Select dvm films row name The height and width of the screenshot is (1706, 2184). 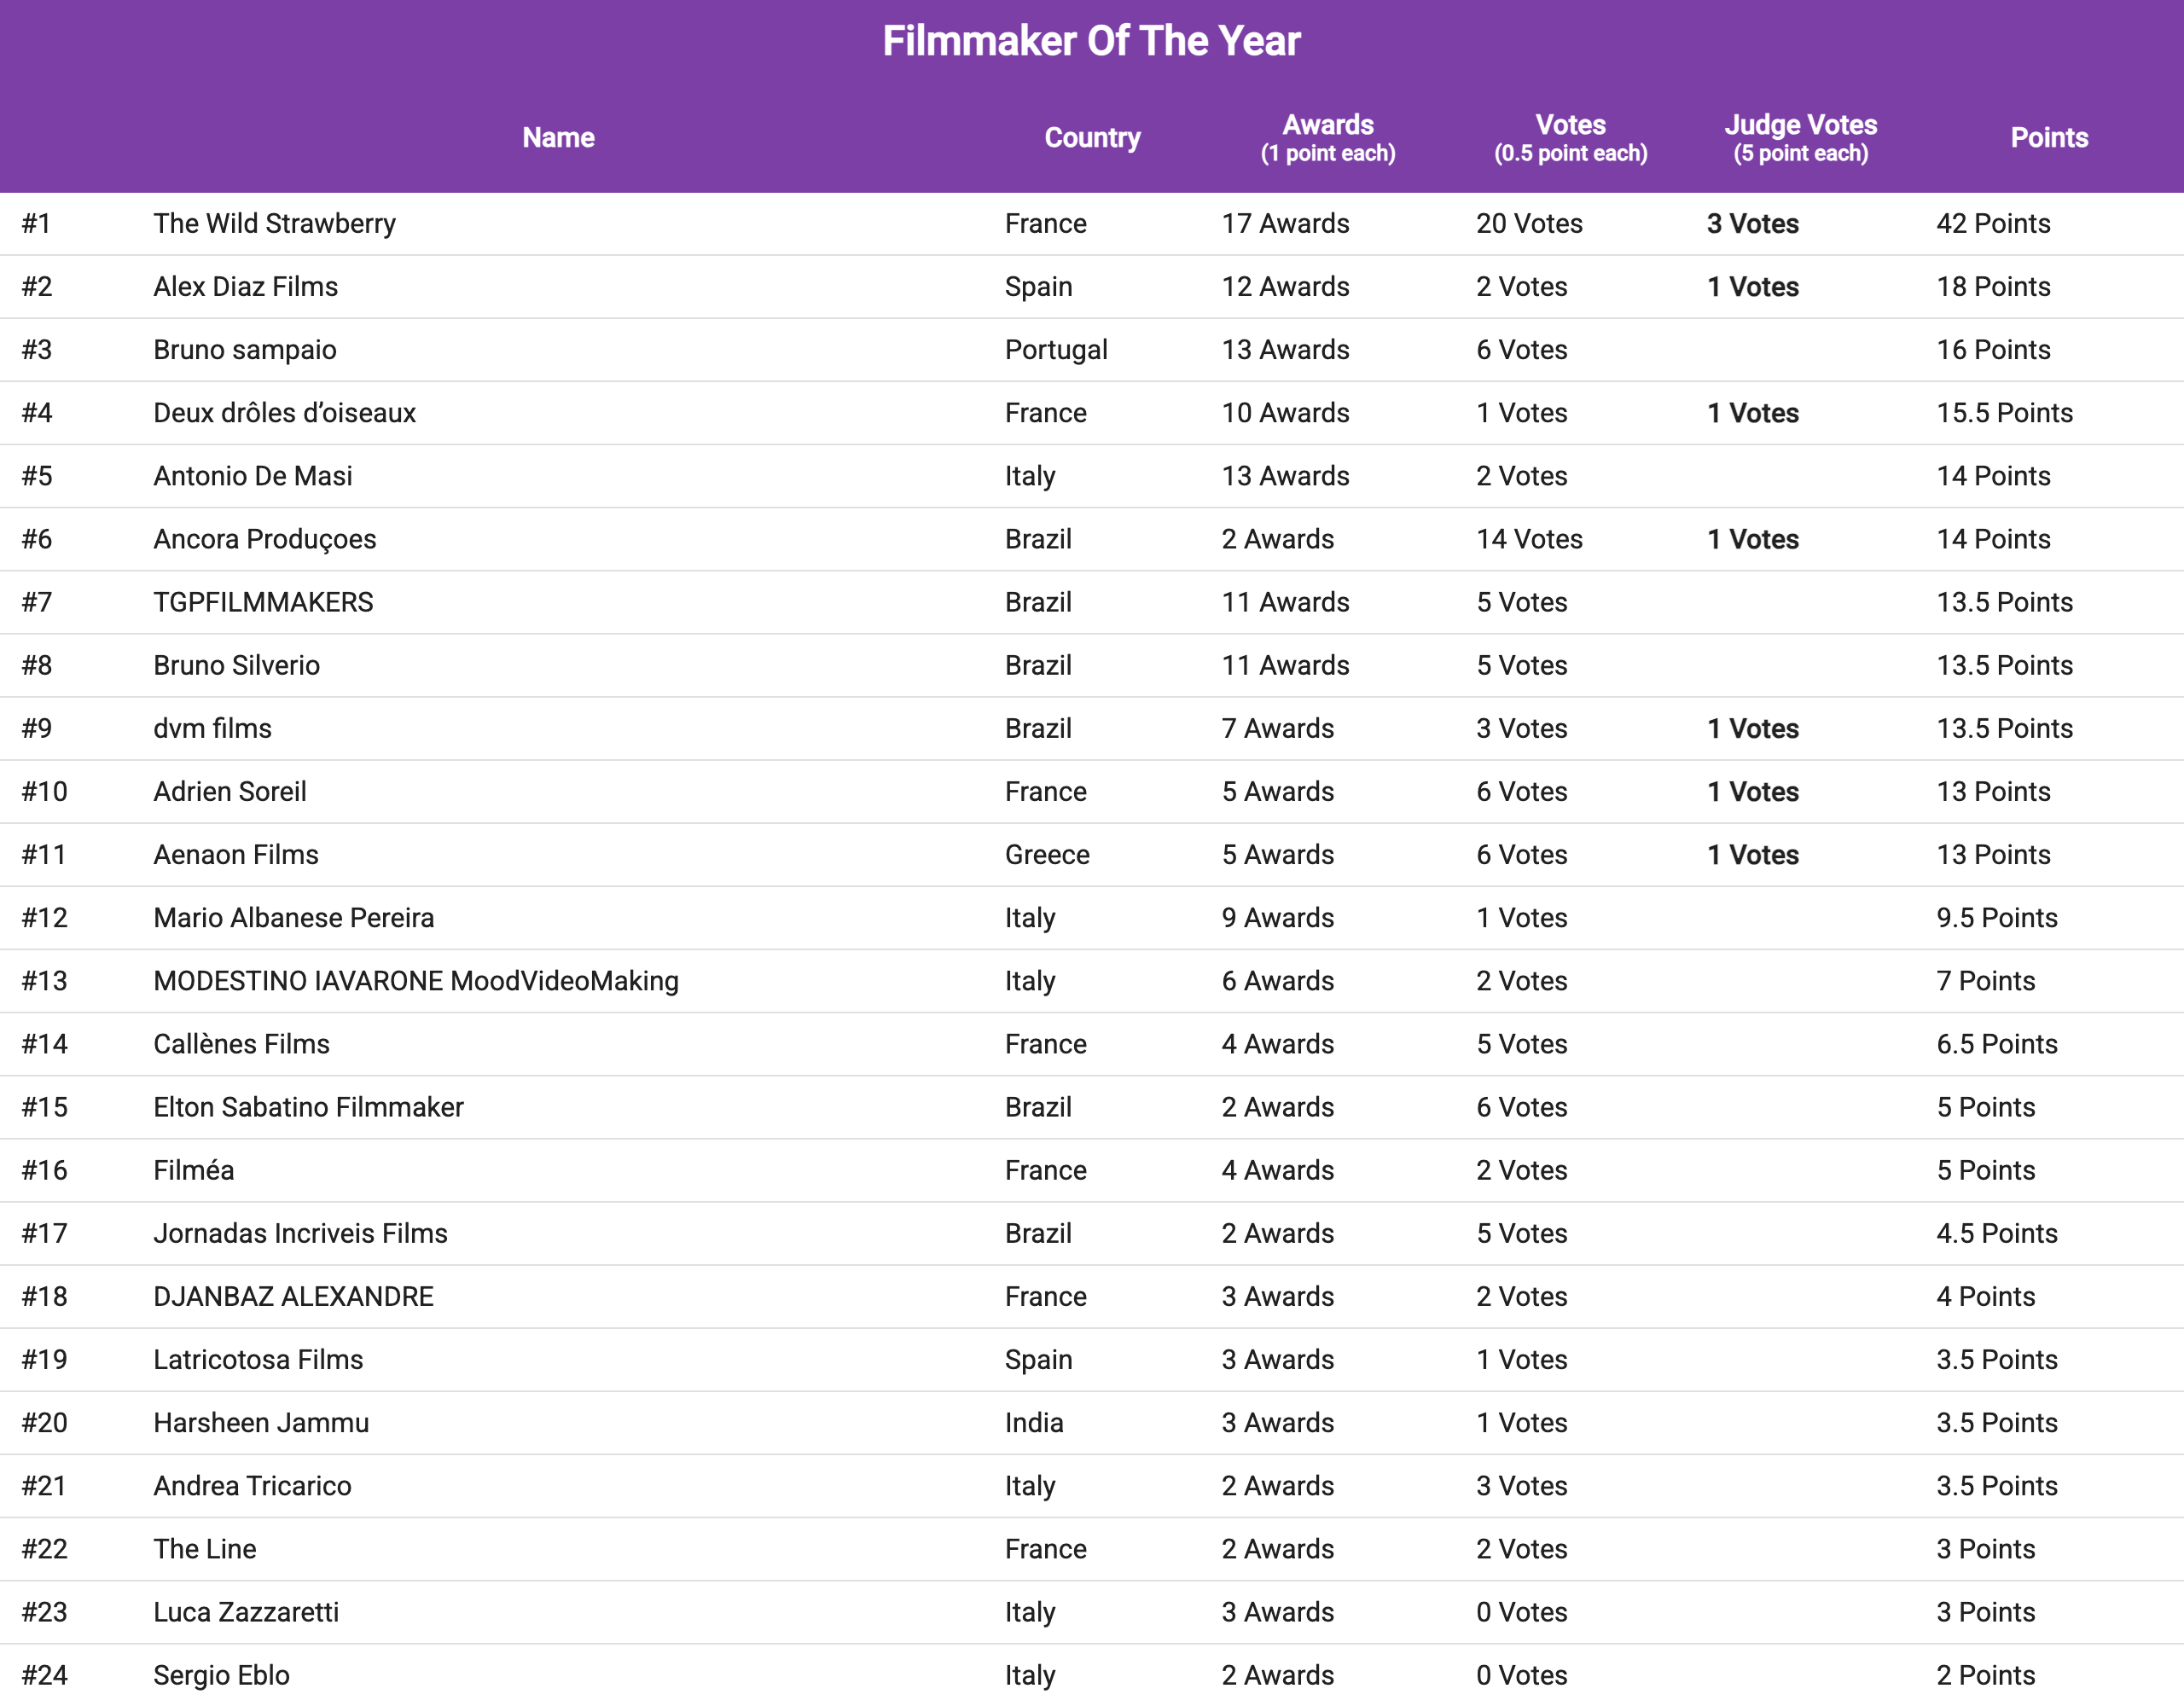[x=212, y=728]
